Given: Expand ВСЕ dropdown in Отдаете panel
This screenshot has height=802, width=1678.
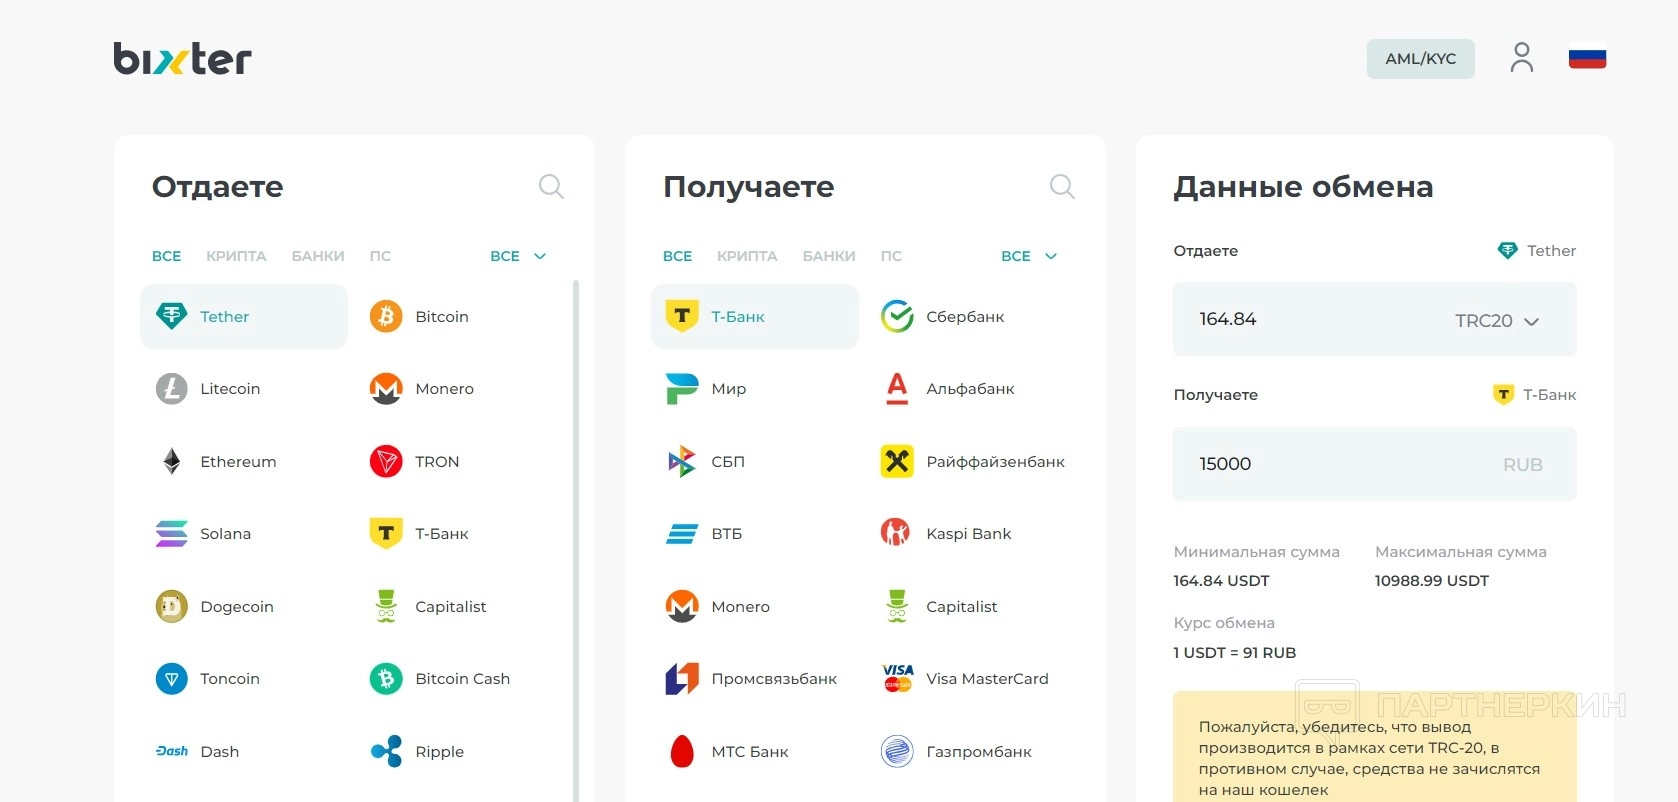Looking at the screenshot, I should pos(518,256).
